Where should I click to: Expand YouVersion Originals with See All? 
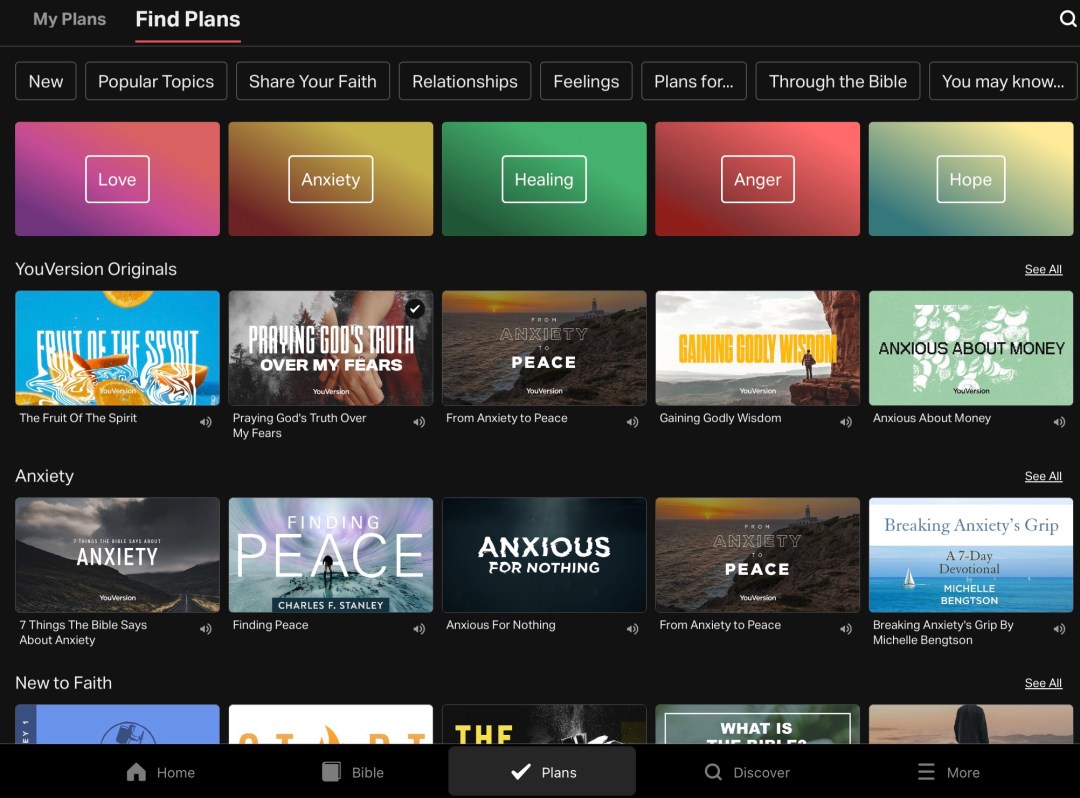pyautogui.click(x=1043, y=270)
